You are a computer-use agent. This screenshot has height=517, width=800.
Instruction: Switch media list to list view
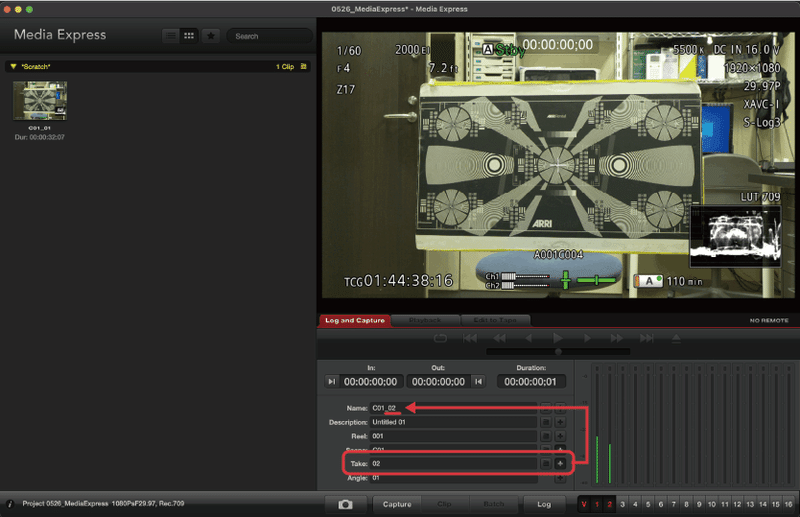tap(170, 36)
